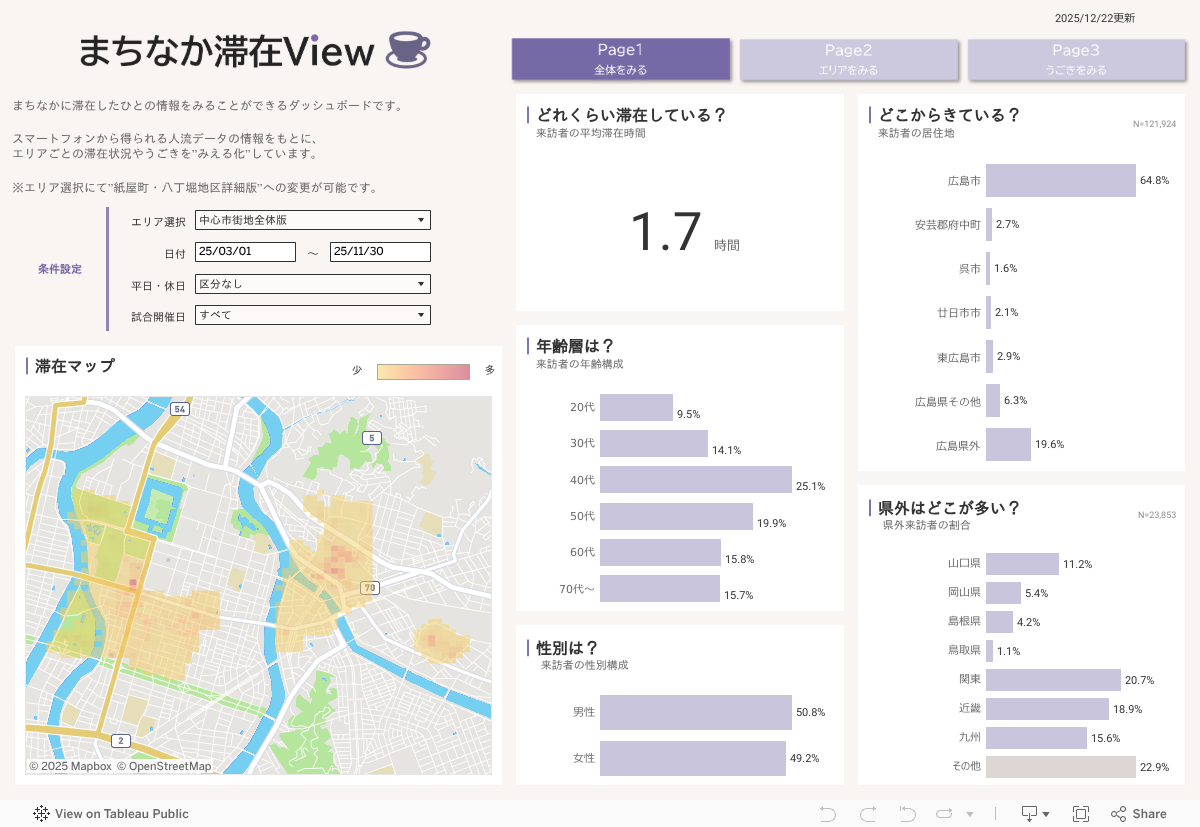
Task: Click the Replay animation icon
Action: [x=944, y=814]
